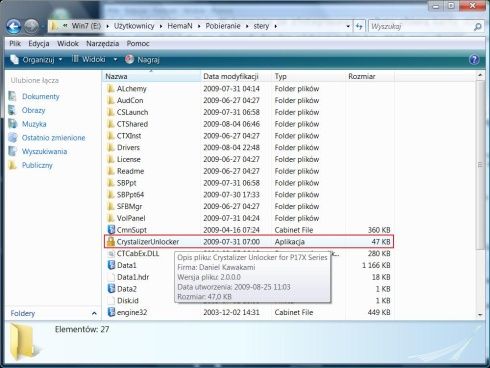Click the refresh button beside address bar
490x368 pixels.
coord(359,26)
